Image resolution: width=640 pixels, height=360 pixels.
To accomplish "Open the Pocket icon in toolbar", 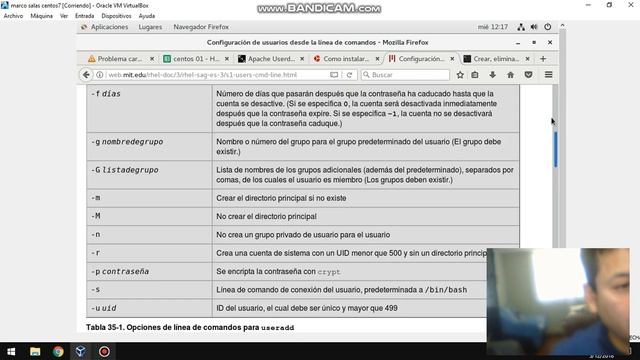I will point(528,75).
